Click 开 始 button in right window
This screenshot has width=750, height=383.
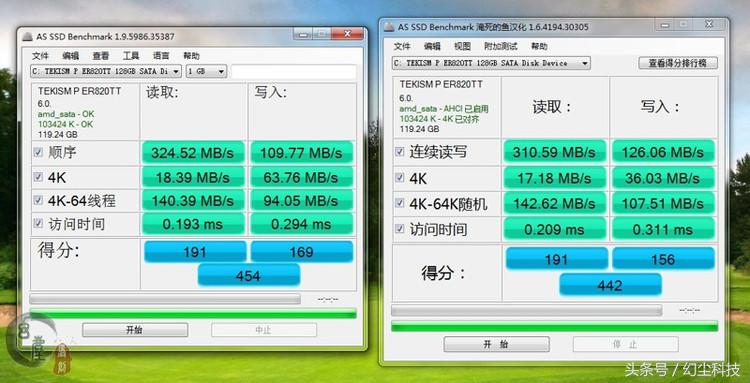(496, 344)
